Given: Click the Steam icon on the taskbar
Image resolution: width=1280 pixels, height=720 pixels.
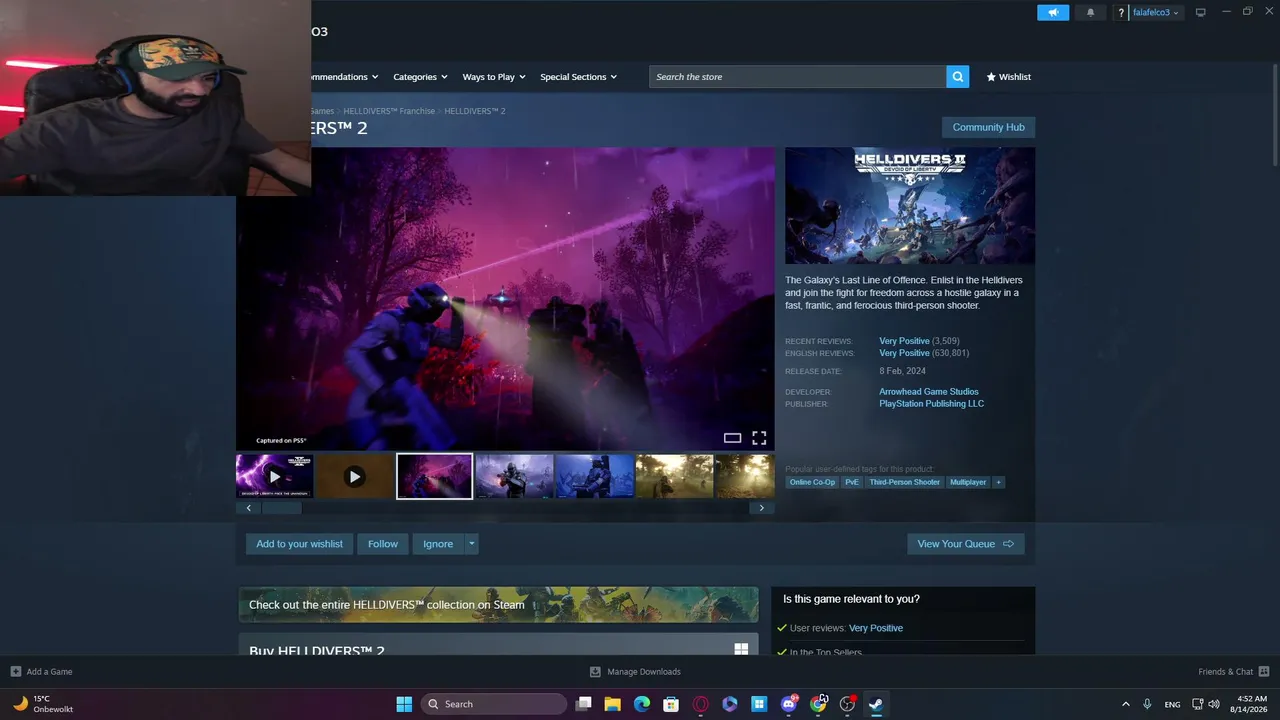Looking at the screenshot, I should click(876, 704).
